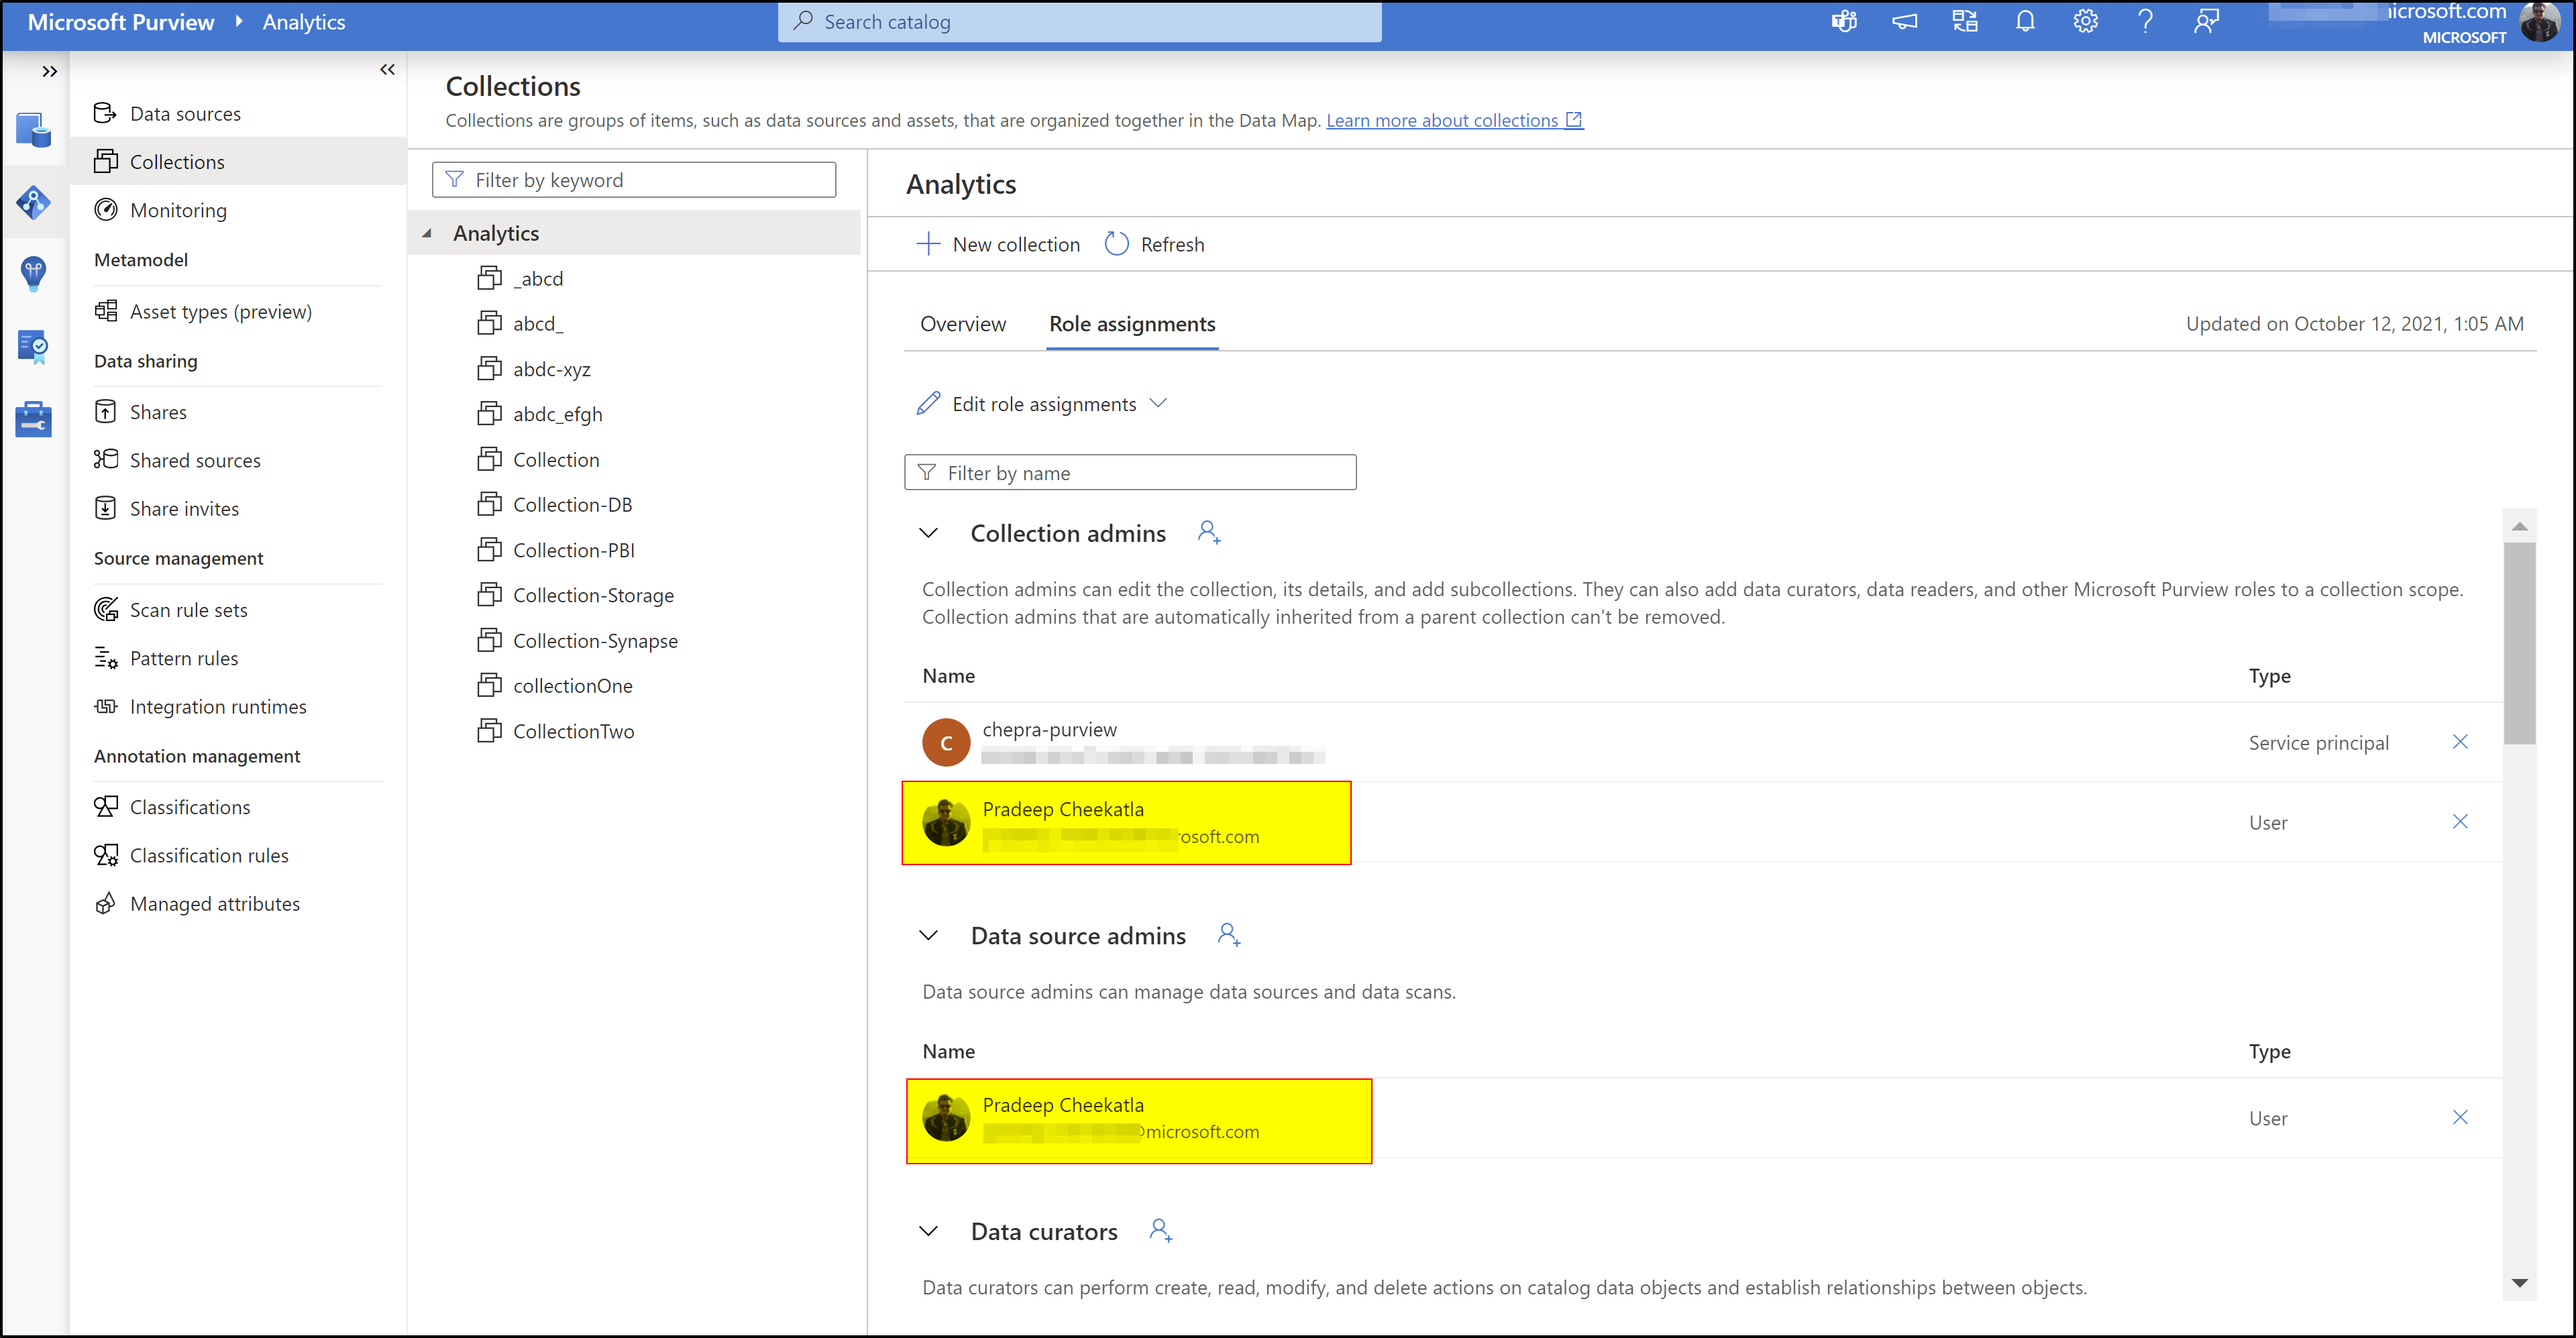Open the account profile picture
This screenshot has width=2576, height=1338.
[x=2540, y=22]
